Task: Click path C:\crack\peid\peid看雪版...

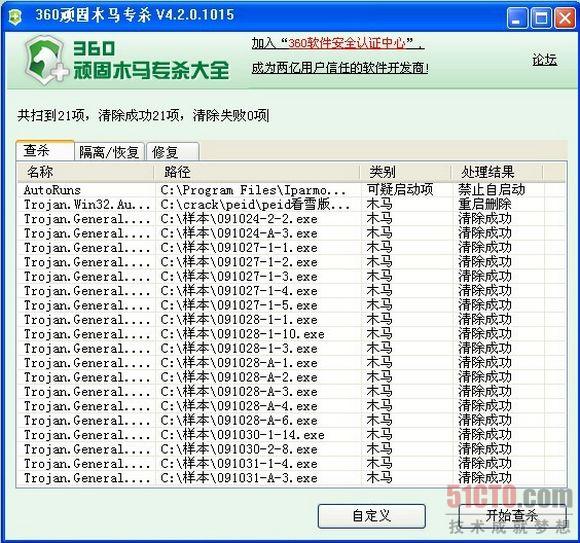Action: [x=255, y=205]
